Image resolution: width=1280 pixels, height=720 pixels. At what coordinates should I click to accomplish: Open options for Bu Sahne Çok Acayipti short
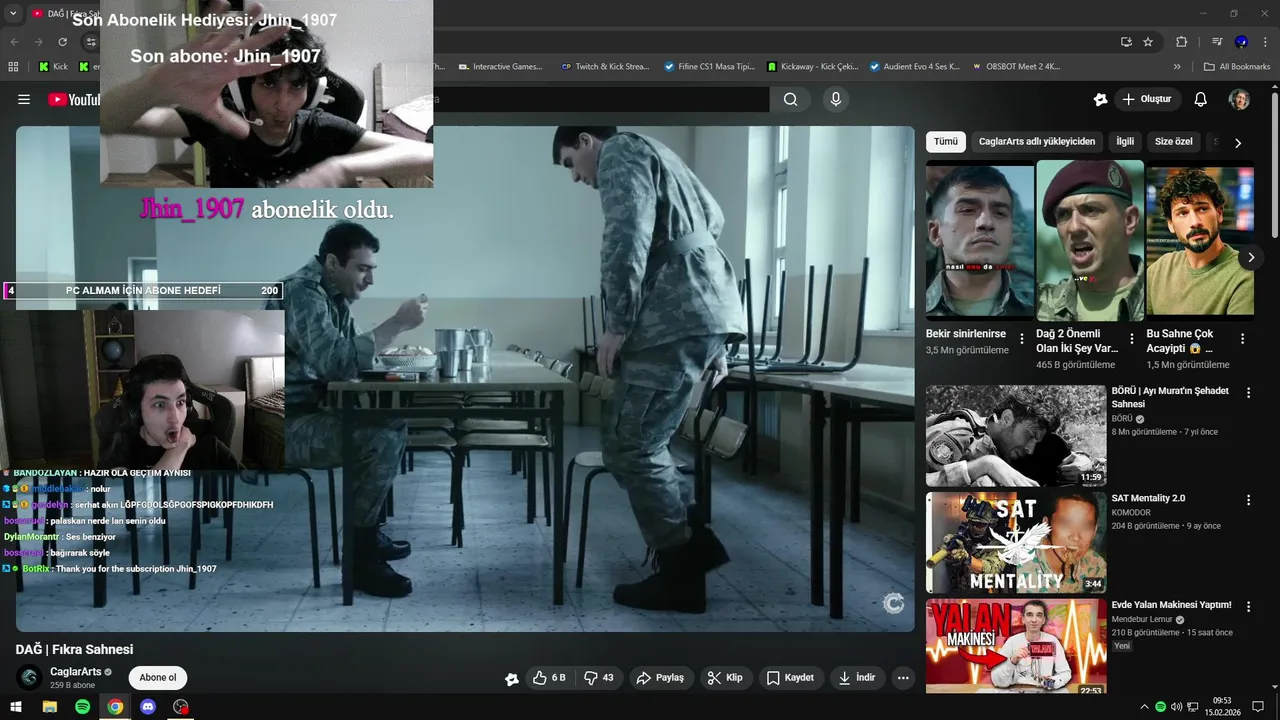click(x=1243, y=339)
